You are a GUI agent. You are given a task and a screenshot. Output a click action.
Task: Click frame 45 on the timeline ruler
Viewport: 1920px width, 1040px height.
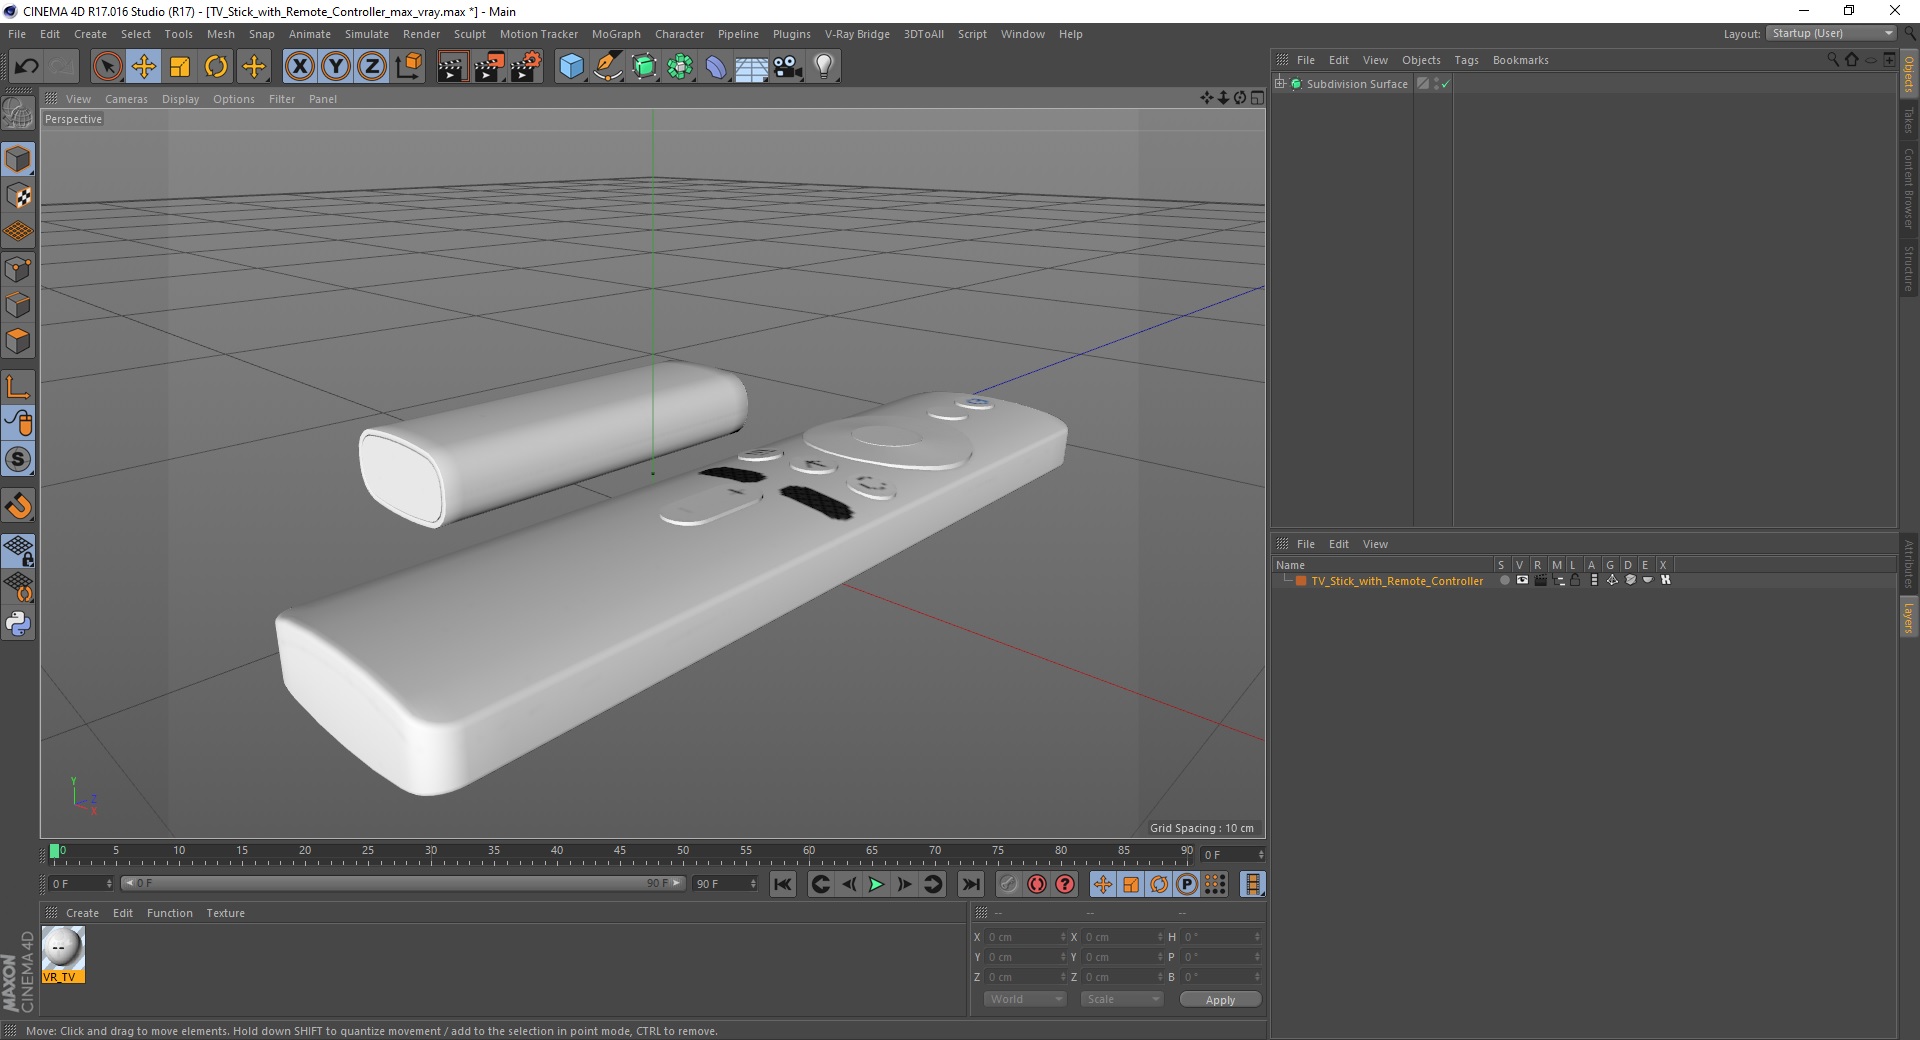click(620, 851)
